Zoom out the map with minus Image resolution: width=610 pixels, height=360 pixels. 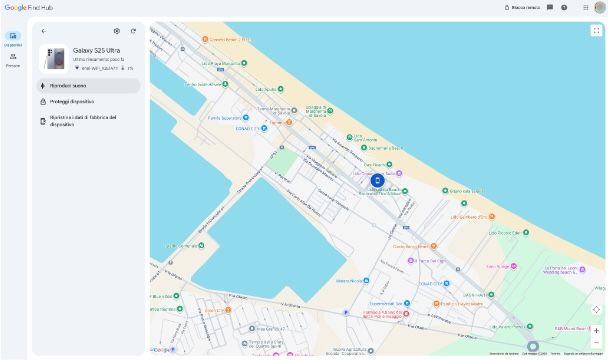[x=596, y=342]
